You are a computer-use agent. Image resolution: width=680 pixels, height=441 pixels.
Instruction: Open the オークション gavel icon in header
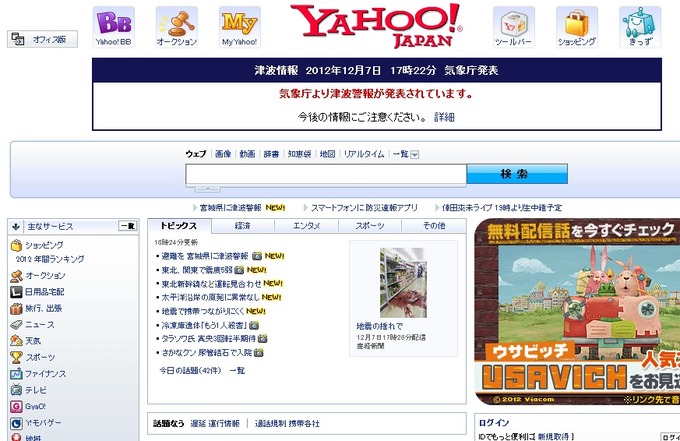pyautogui.click(x=177, y=27)
